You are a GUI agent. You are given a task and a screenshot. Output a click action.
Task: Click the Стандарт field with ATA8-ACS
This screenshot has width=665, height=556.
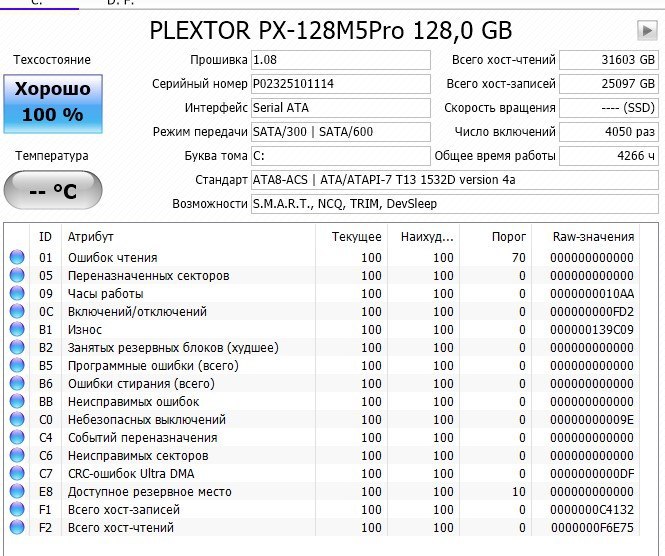coord(455,180)
